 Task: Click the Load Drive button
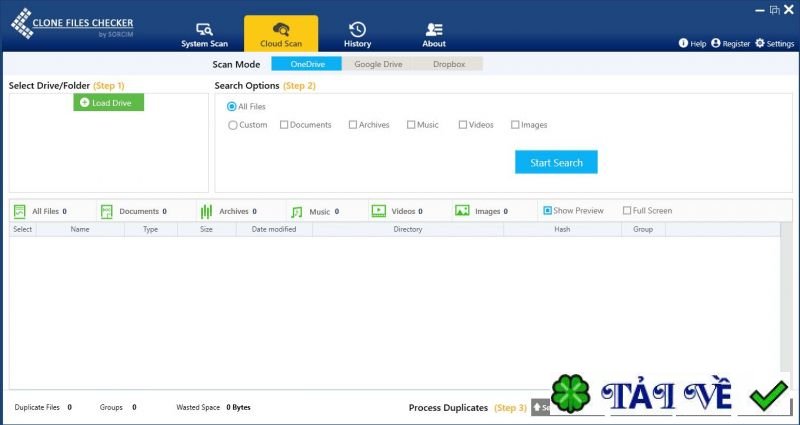pyautogui.click(x=109, y=103)
